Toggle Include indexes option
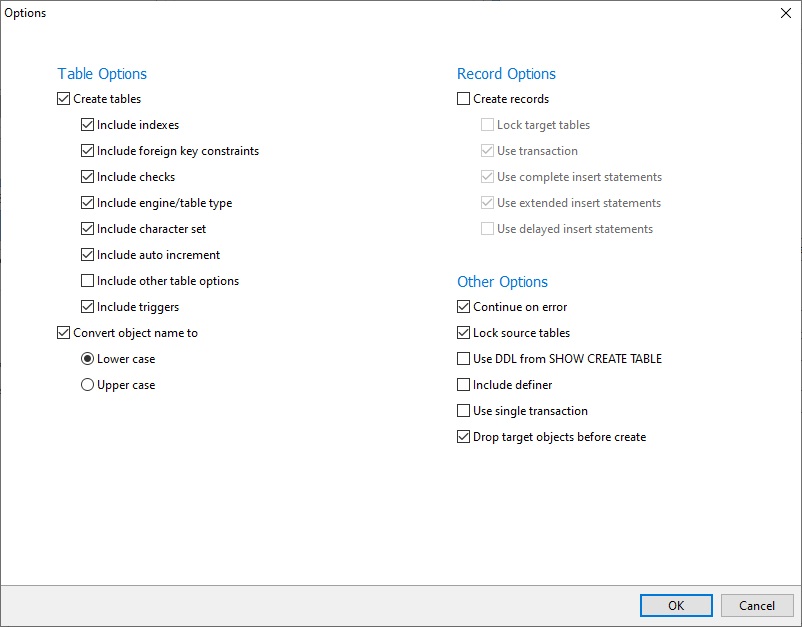Viewport: 802px width, 627px height. click(x=88, y=125)
